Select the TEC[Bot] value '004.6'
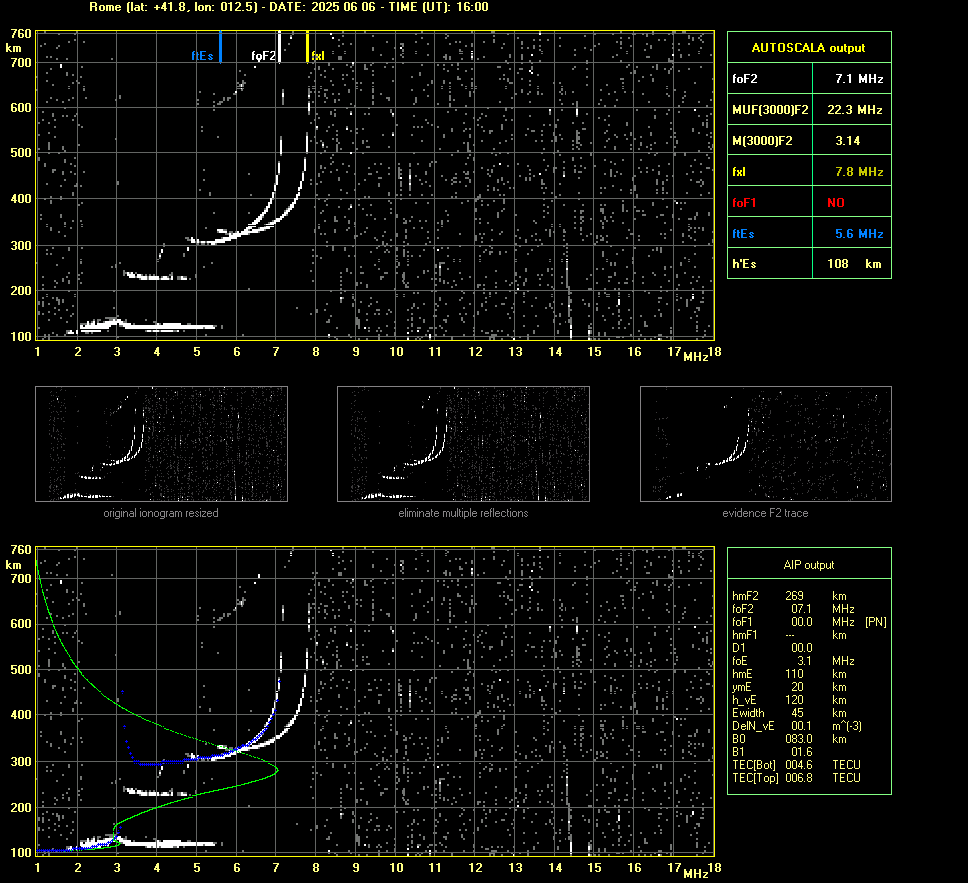 (799, 764)
